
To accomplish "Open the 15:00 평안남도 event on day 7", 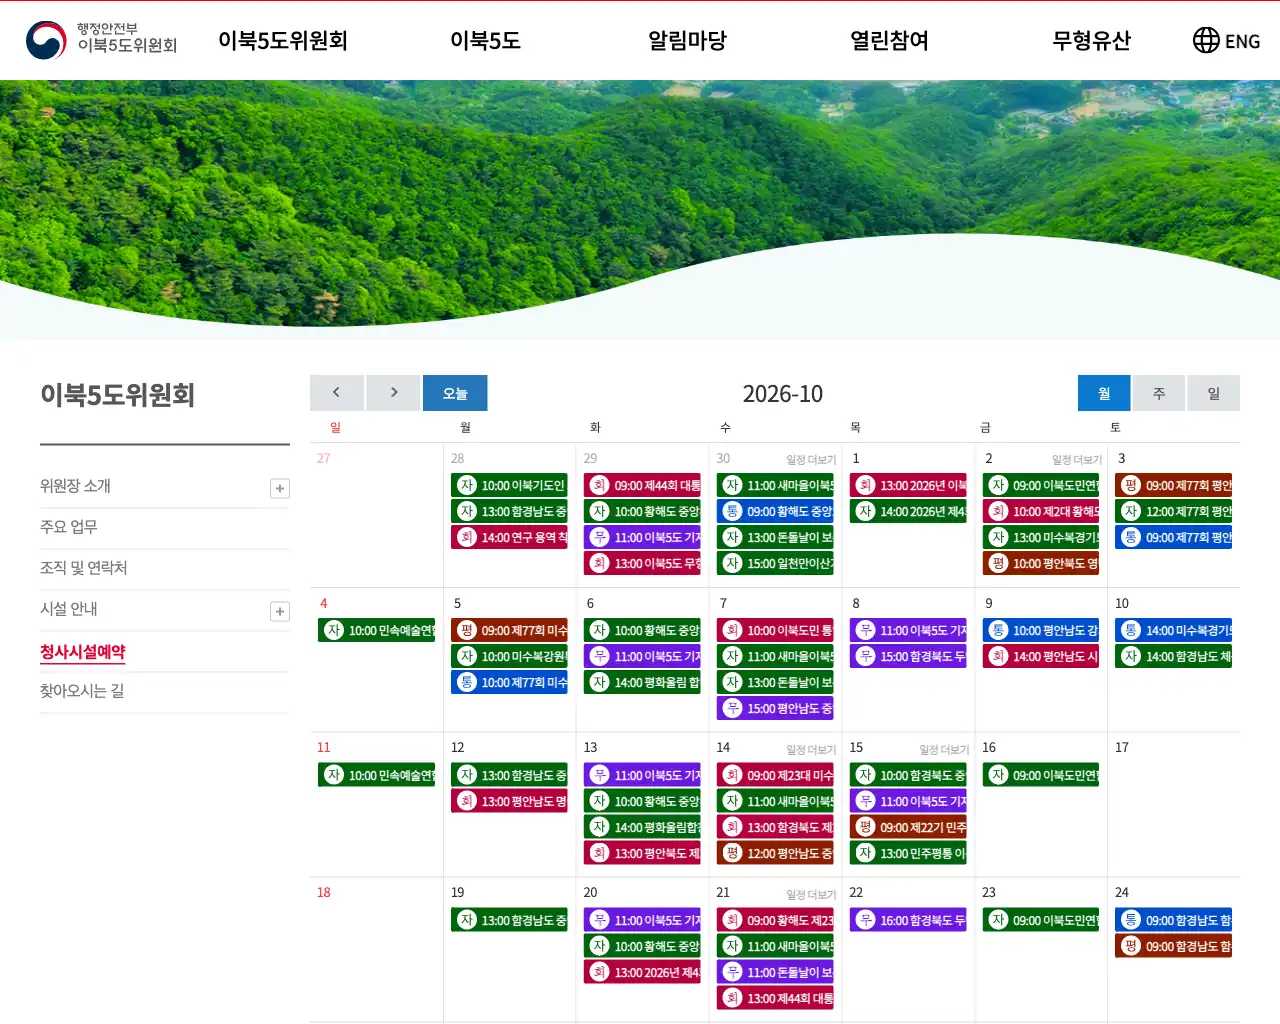I will [775, 708].
